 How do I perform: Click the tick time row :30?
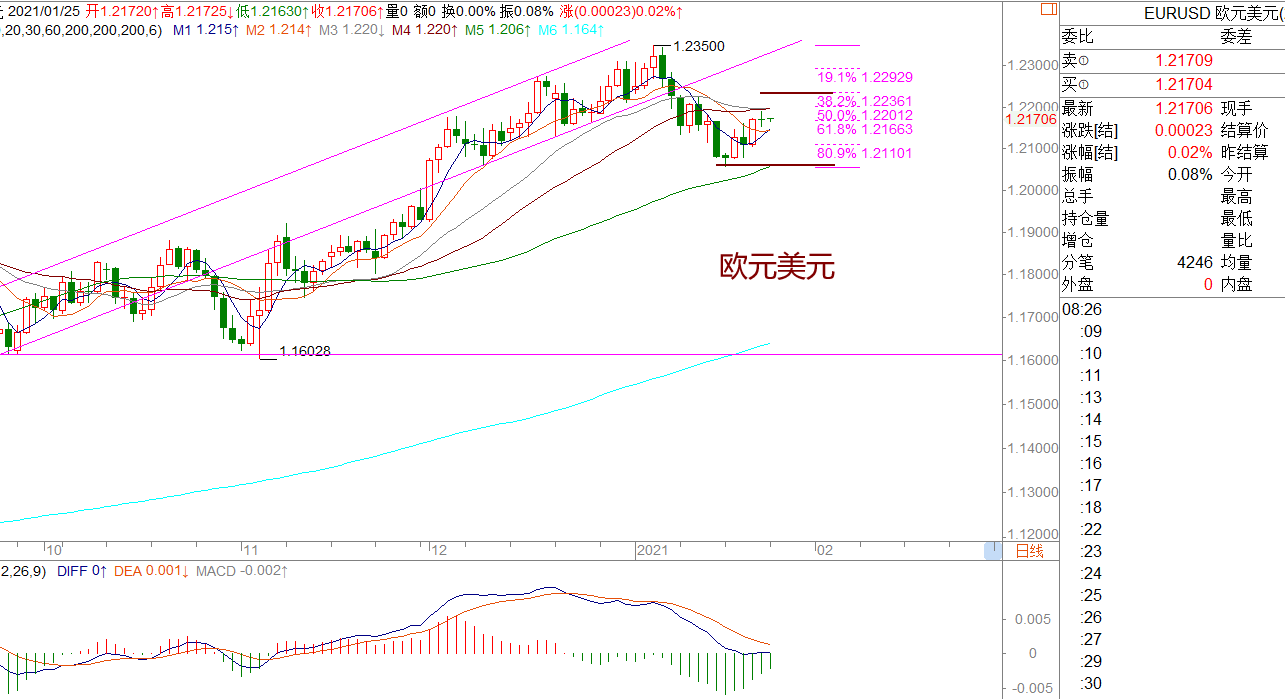tap(1091, 684)
